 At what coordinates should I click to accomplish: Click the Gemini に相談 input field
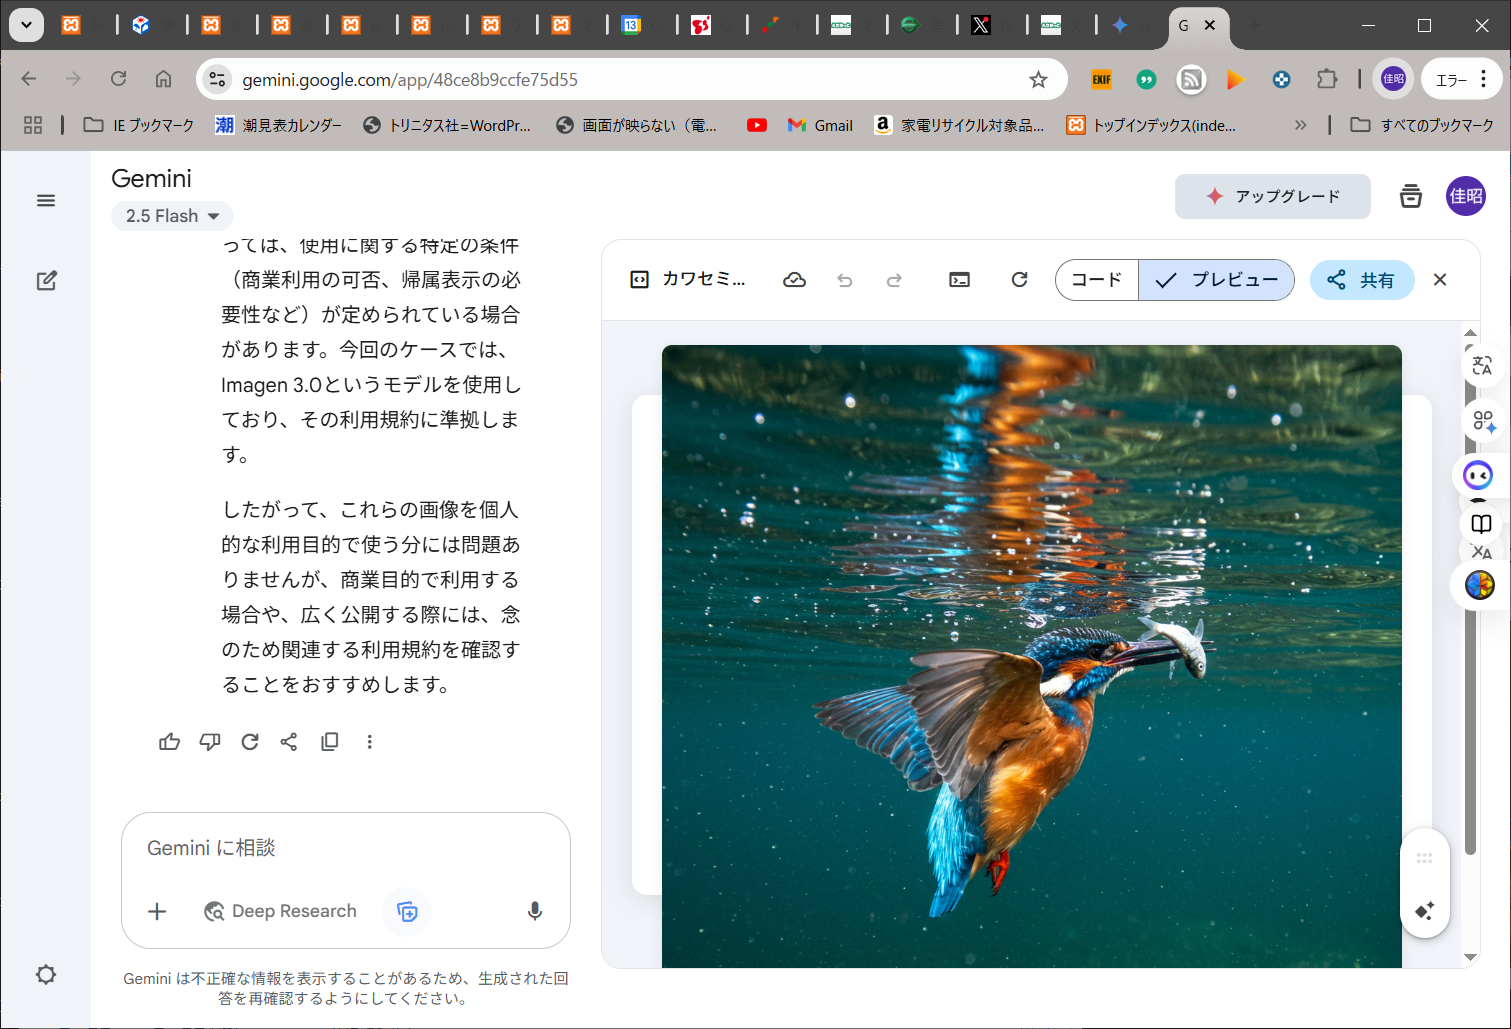(x=345, y=848)
